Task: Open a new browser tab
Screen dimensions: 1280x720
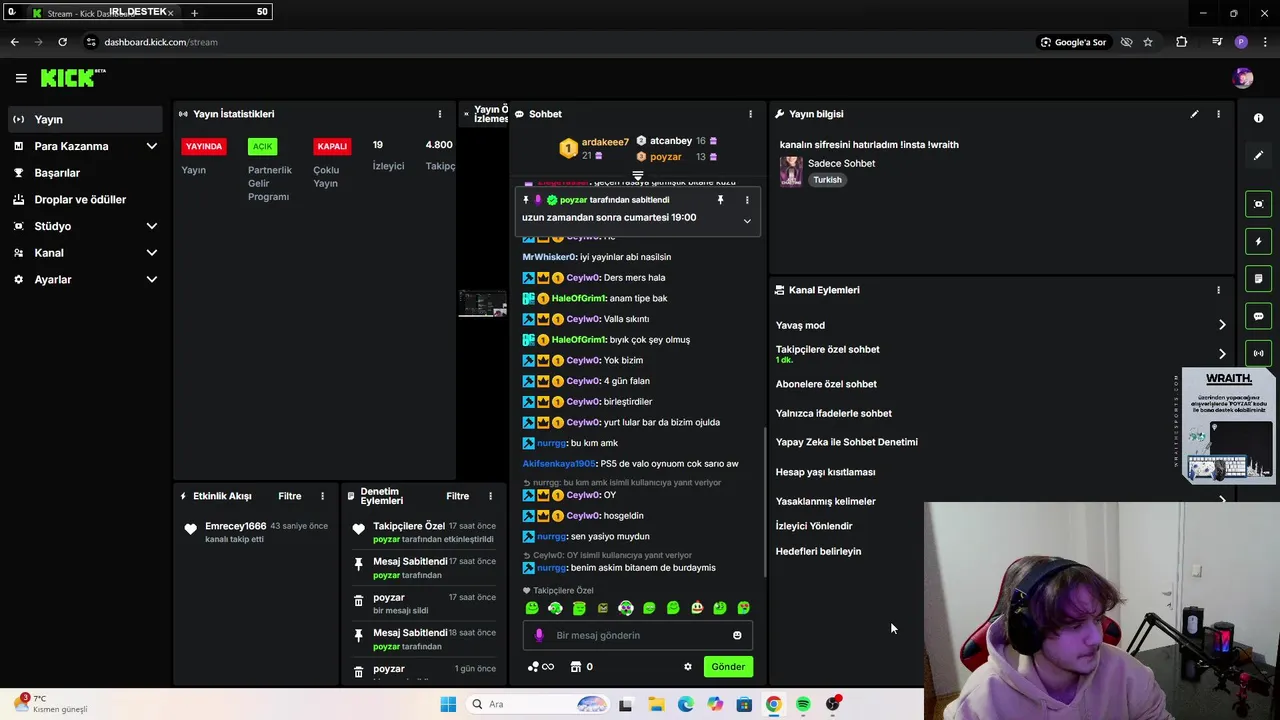Action: pyautogui.click(x=194, y=13)
